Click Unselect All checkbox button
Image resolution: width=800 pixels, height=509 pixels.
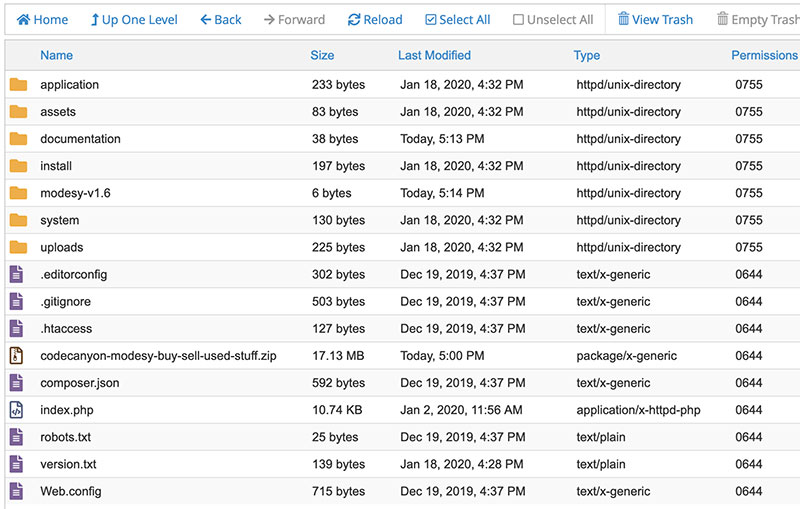553,19
